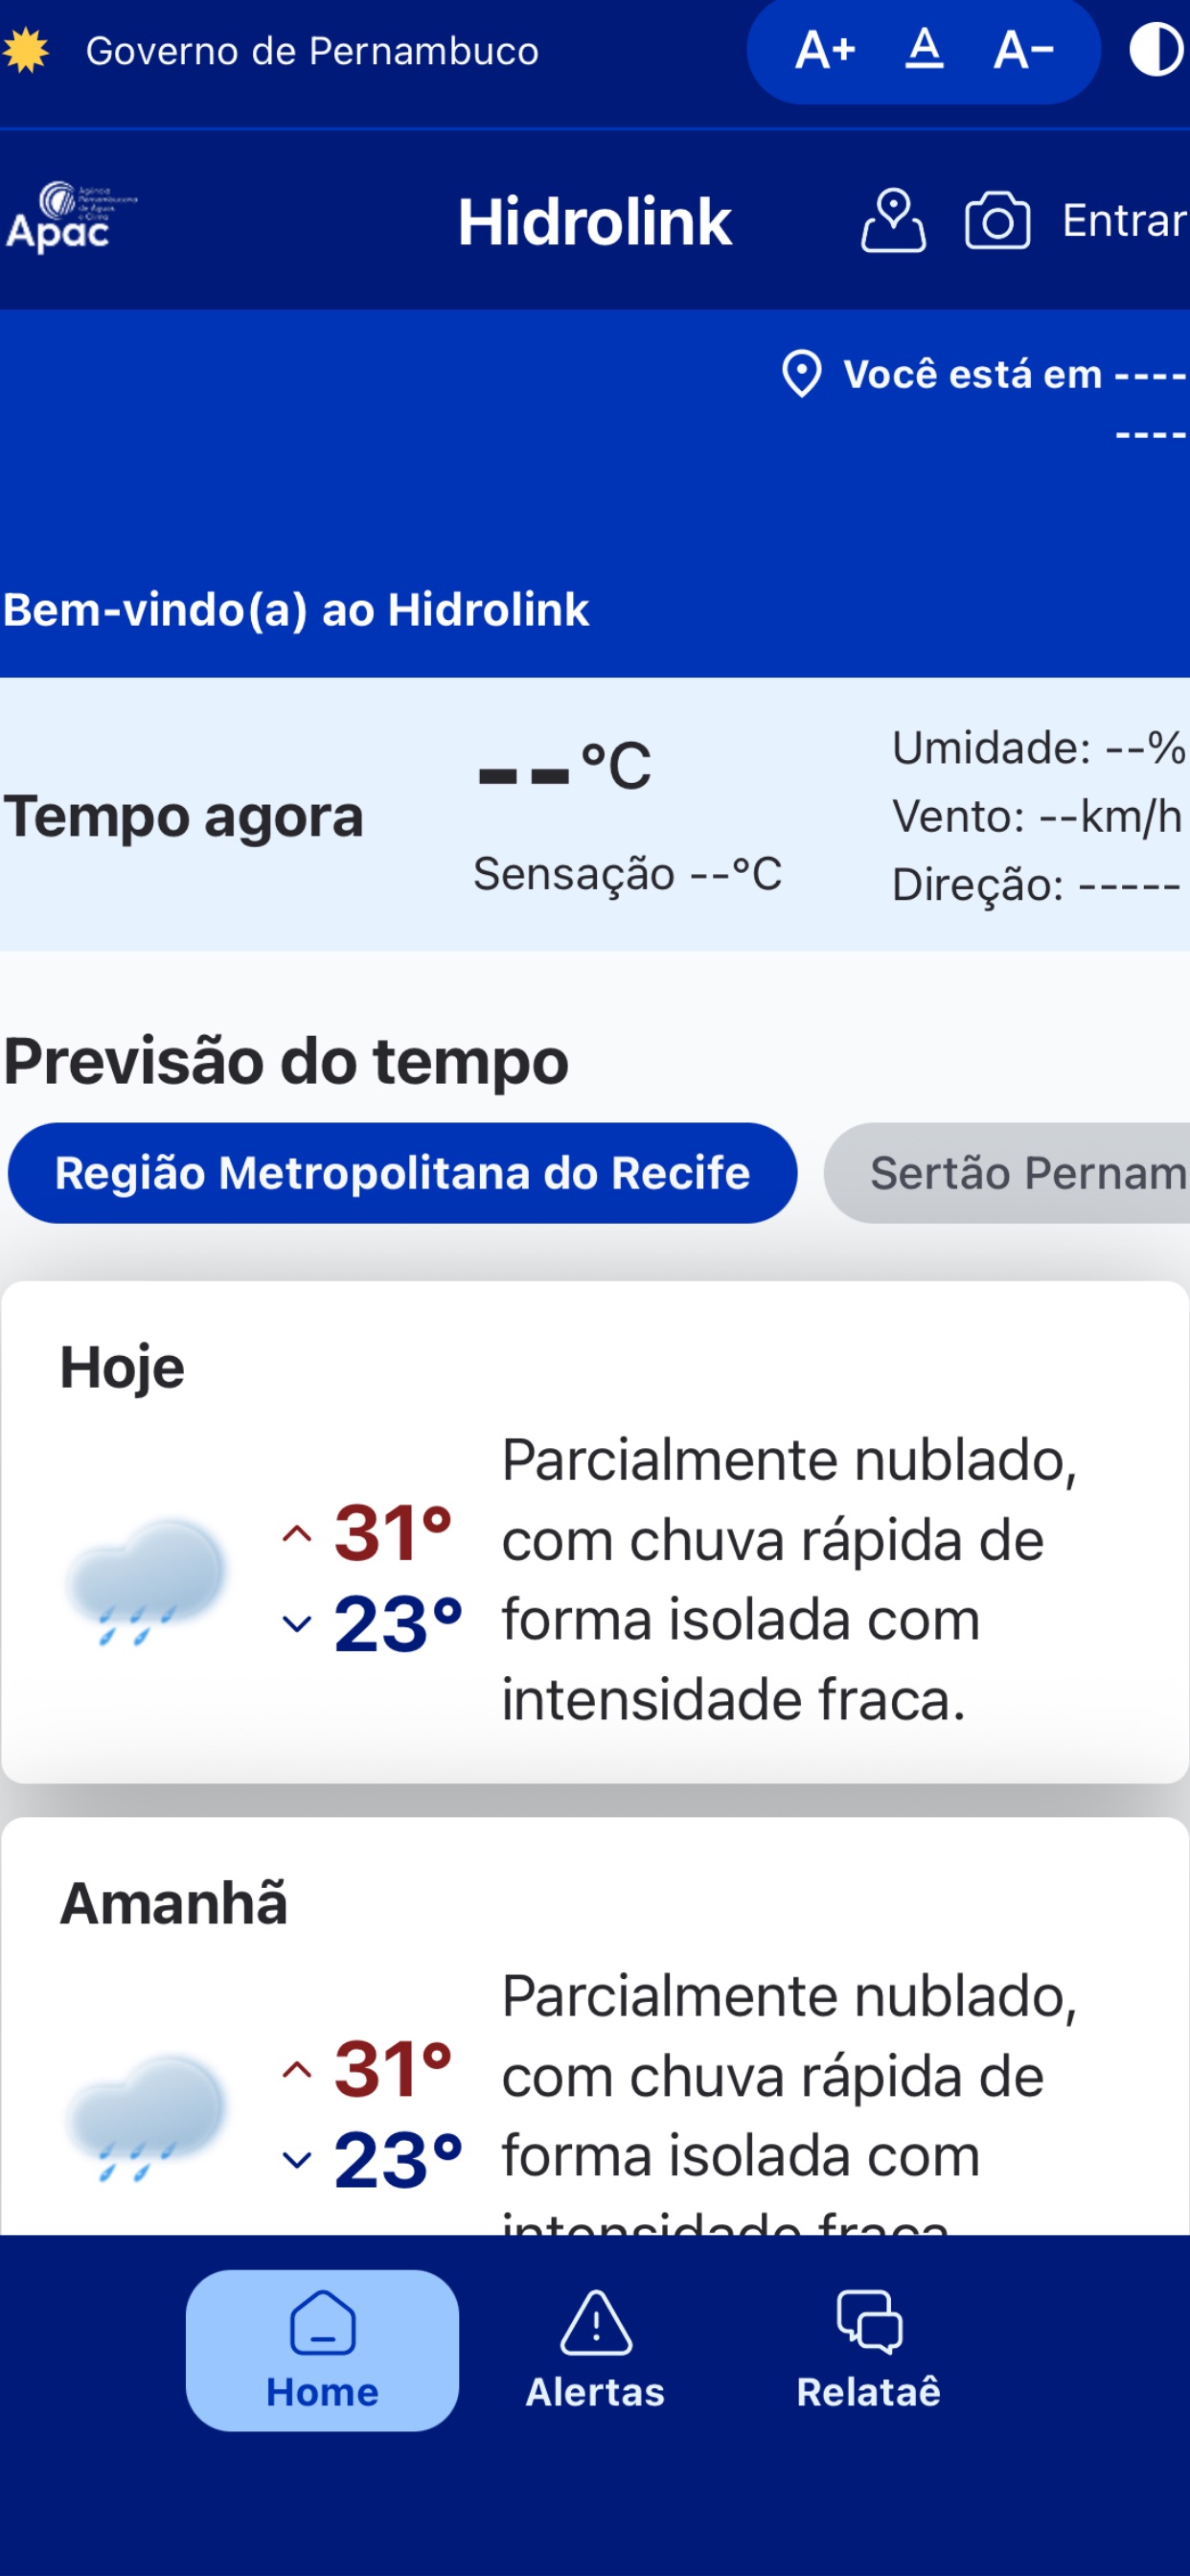Viewport: 1190px width, 2576px height.
Task: Tap the Apac logo
Action: (x=70, y=217)
